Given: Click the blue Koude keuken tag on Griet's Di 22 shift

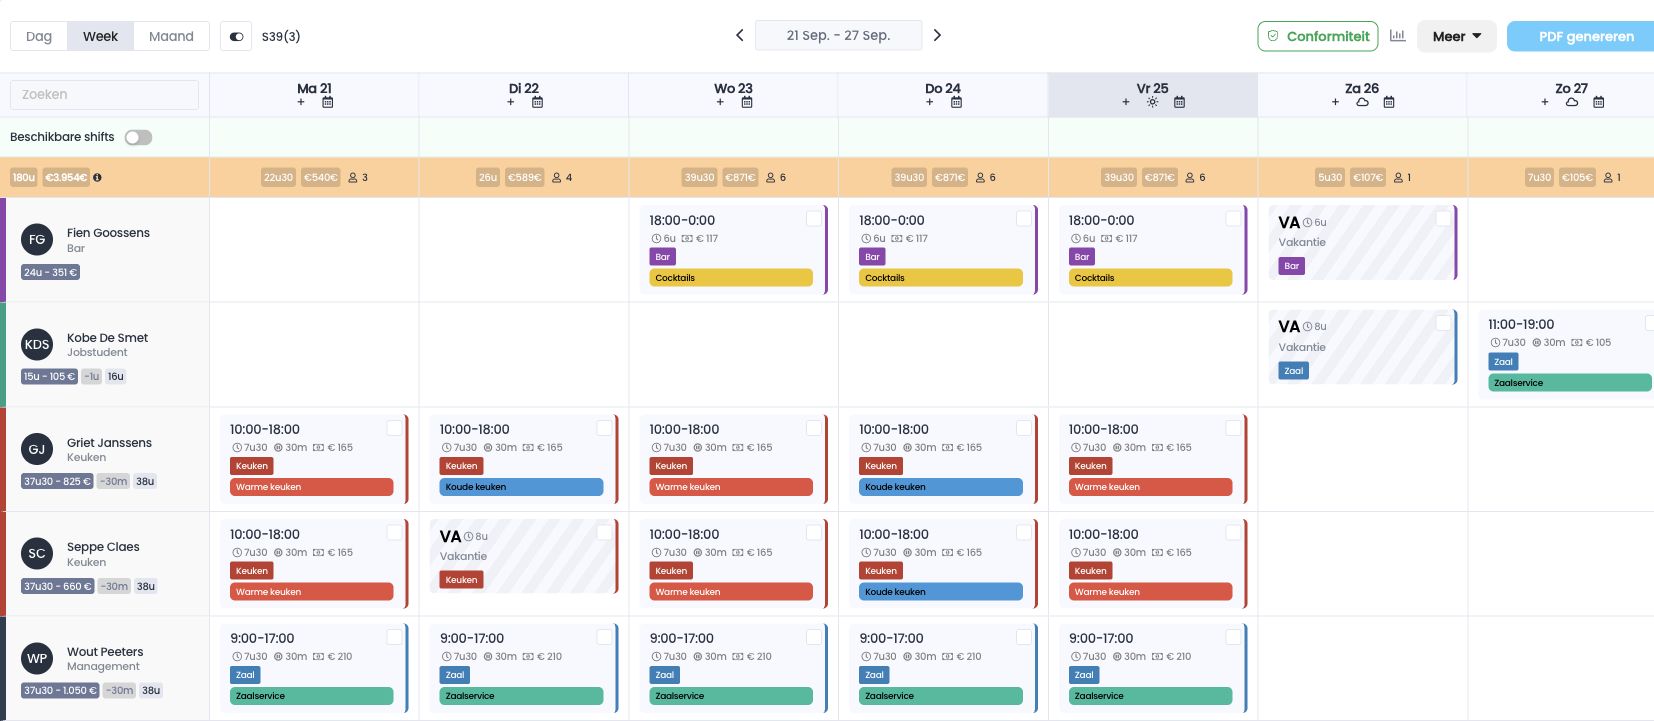Looking at the screenshot, I should coord(521,487).
